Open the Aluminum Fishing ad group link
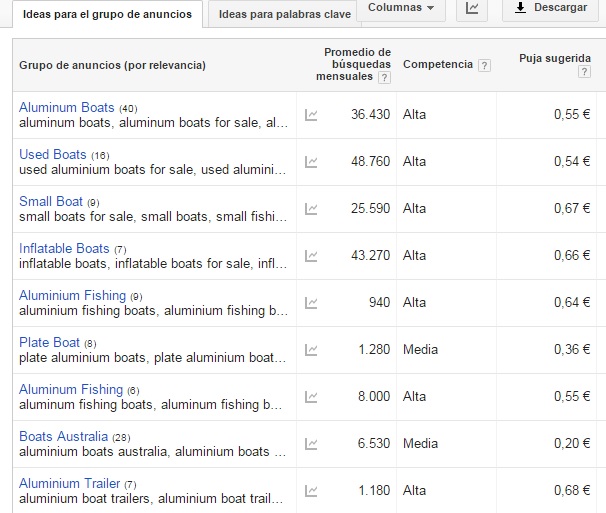Viewport: 606px width, 513px height. point(71,389)
